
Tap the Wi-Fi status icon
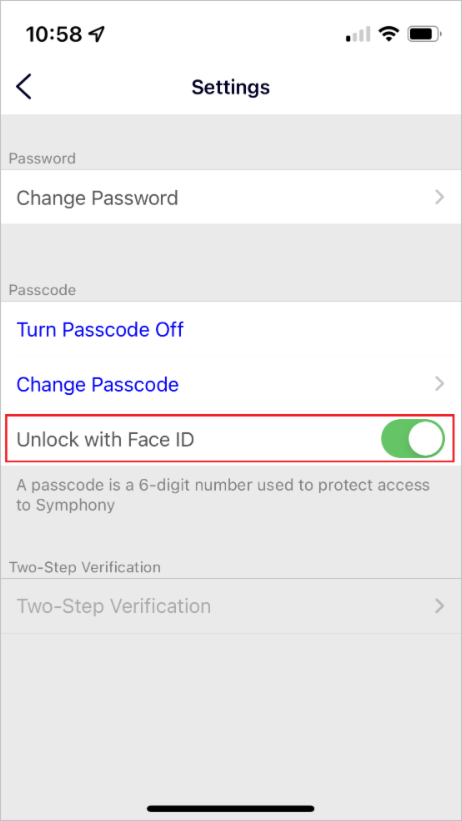pos(389,35)
